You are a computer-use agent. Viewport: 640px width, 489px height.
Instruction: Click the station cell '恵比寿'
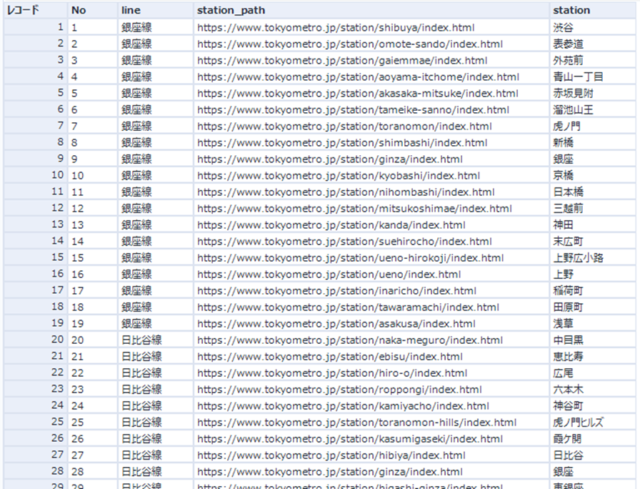[593, 356]
